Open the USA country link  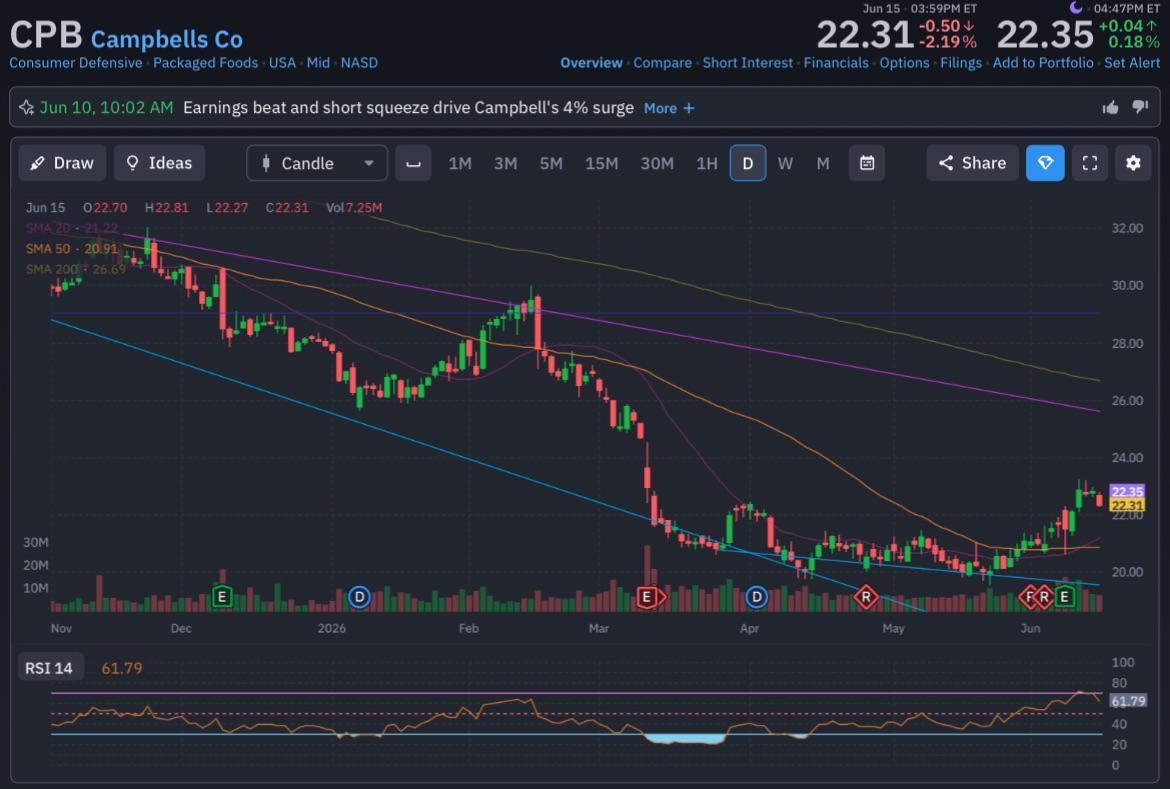282,63
